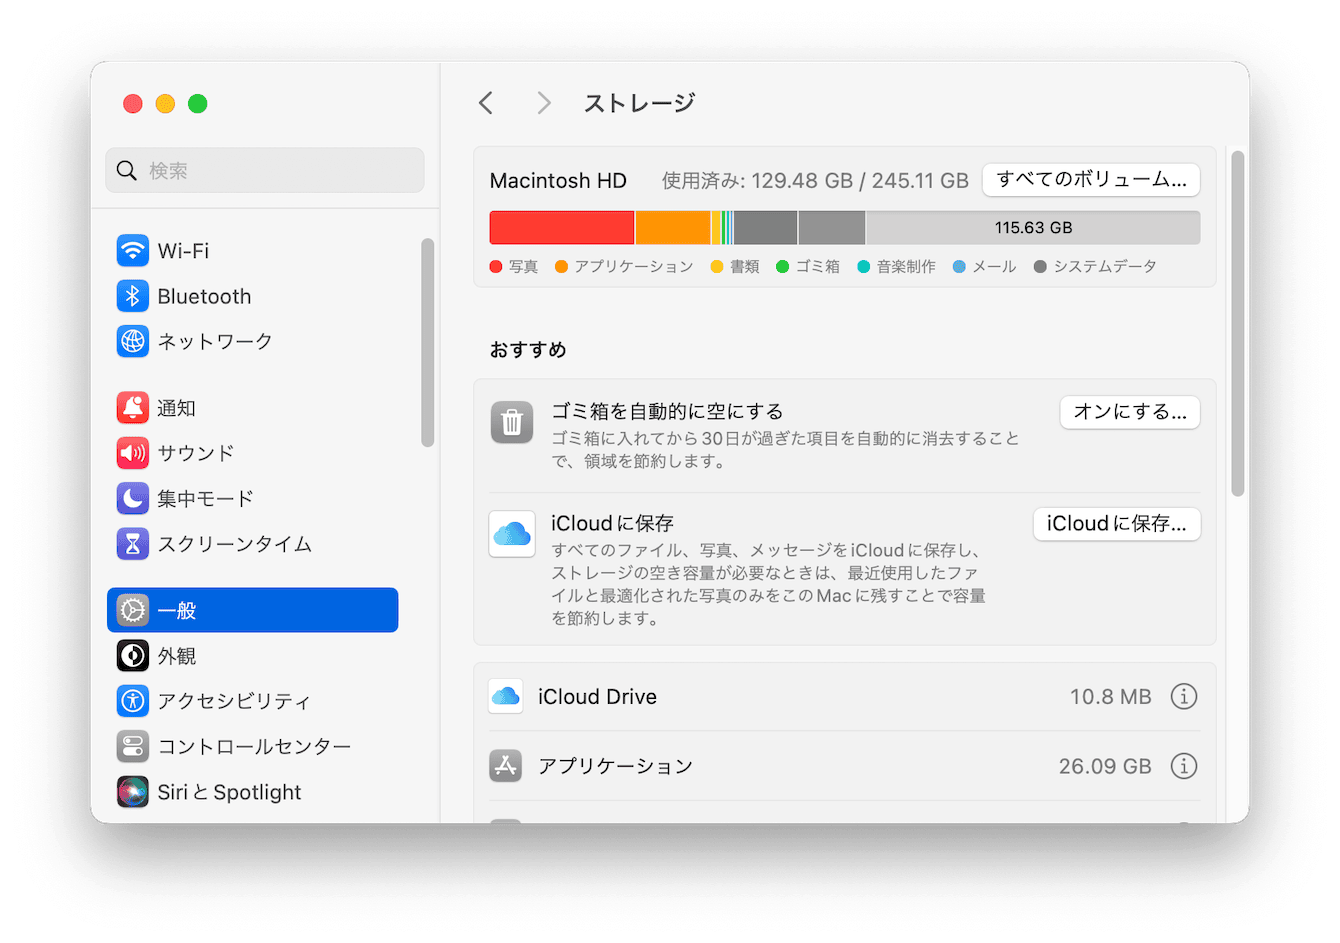Click the trash icon beside ゴミ箱を自動的に空にする
The width and height of the screenshot is (1340, 943).
pyautogui.click(x=512, y=422)
